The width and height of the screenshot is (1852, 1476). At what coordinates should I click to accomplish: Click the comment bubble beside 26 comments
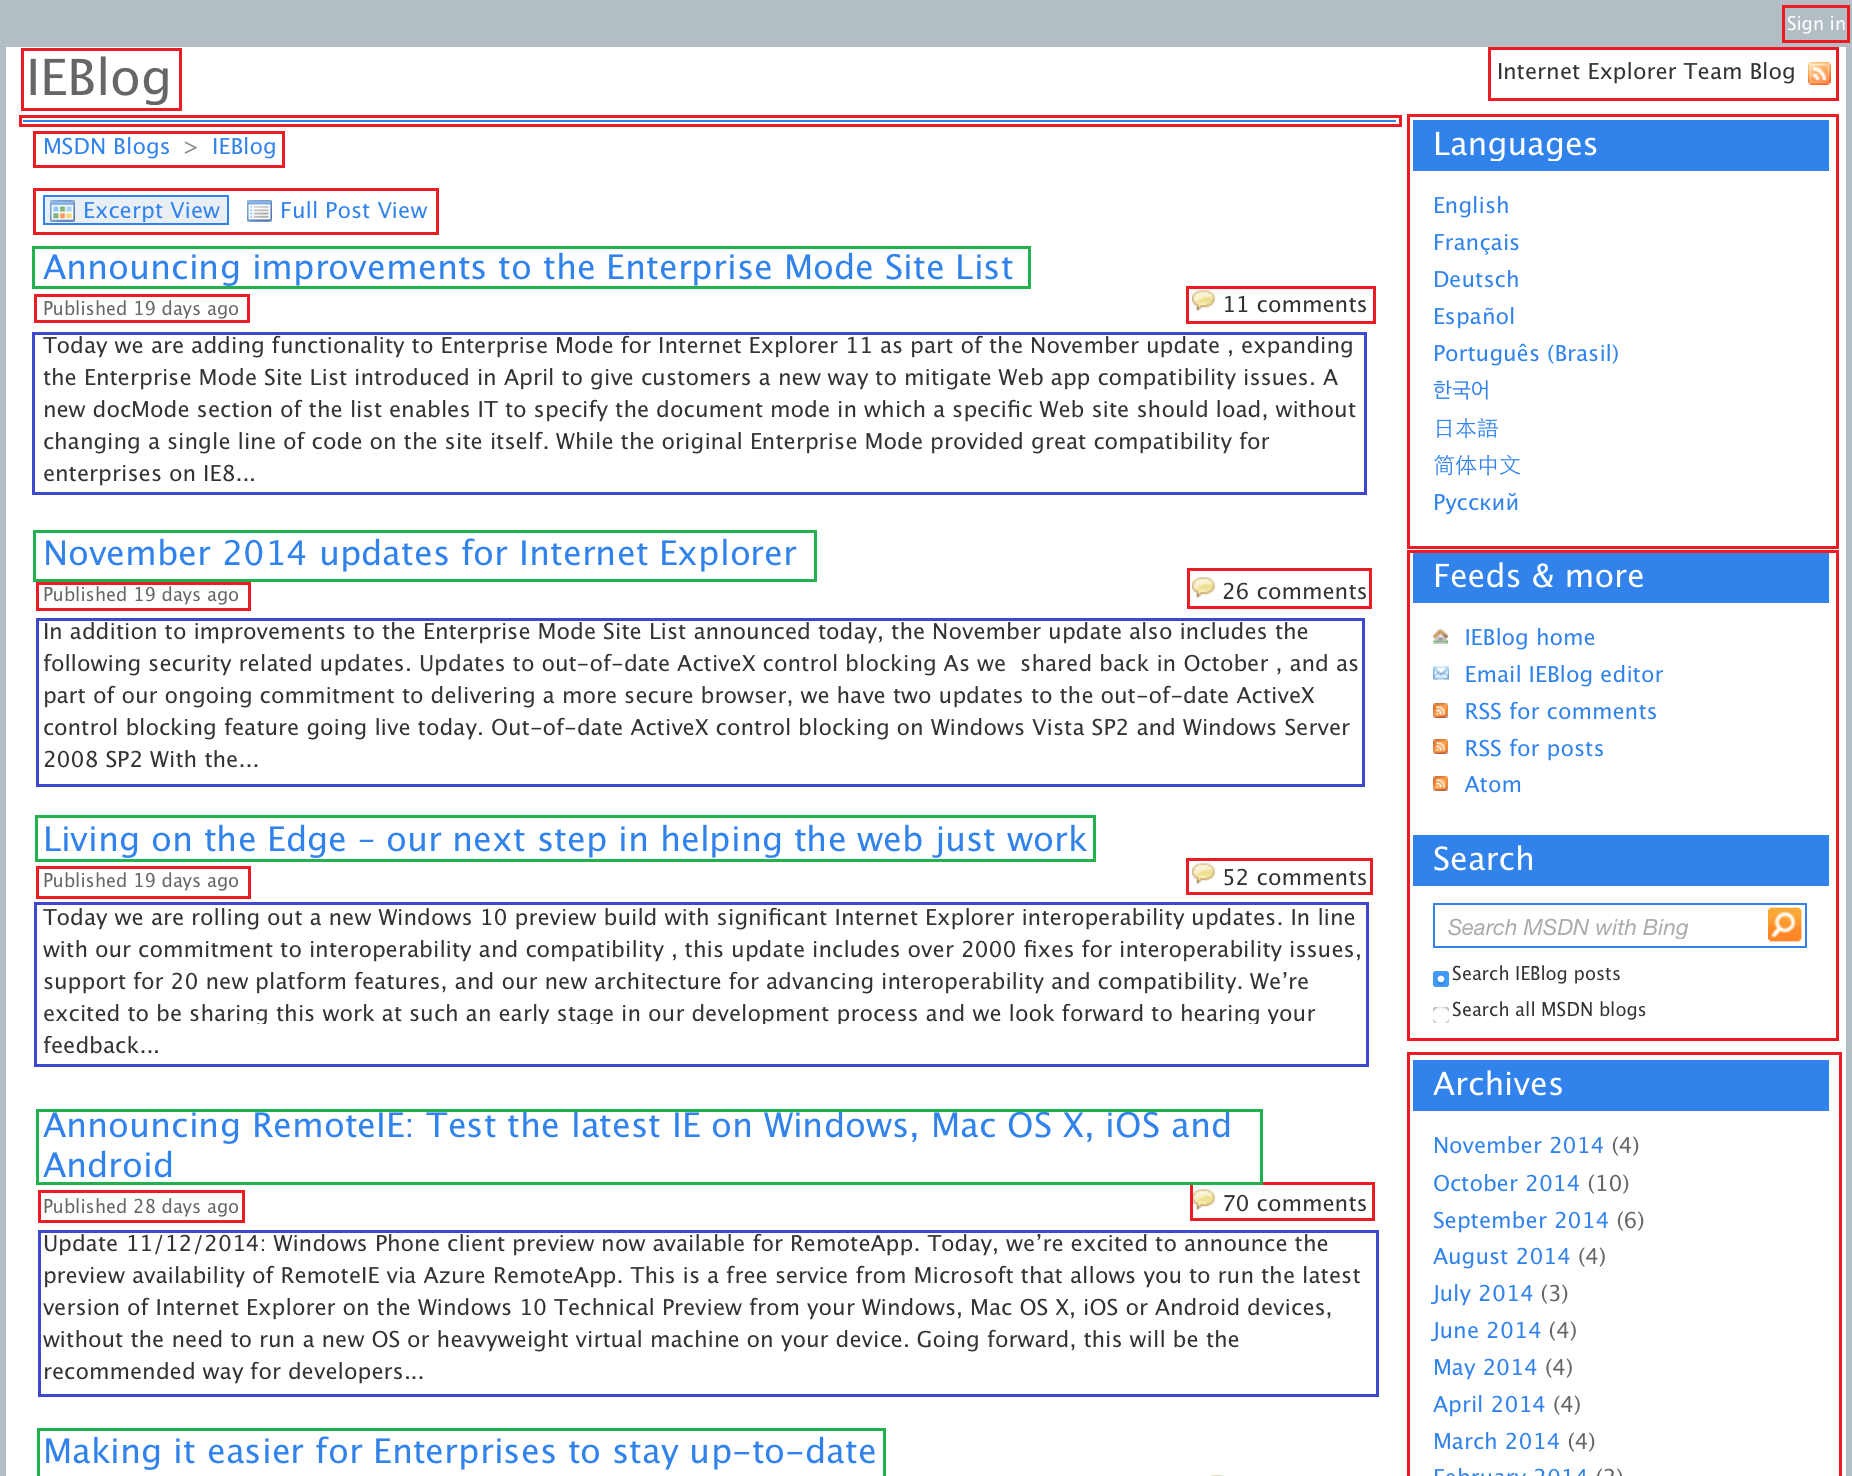(x=1203, y=587)
